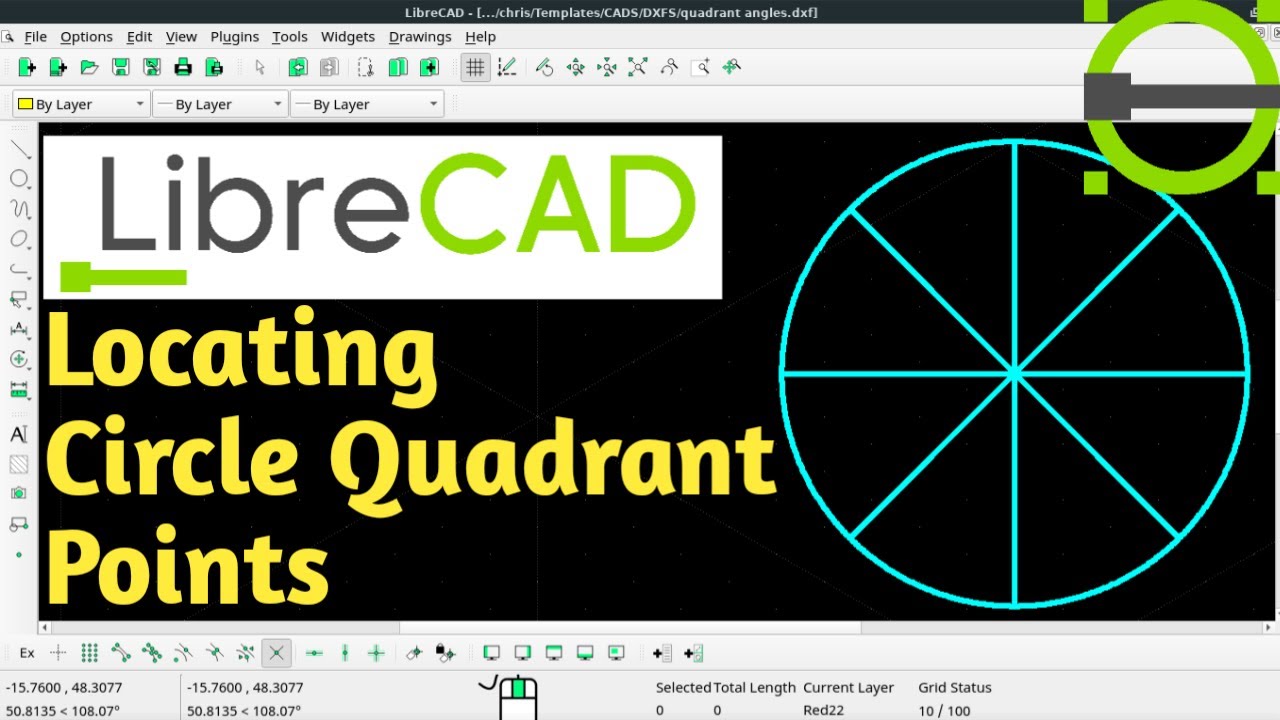This screenshot has width=1280, height=720.
Task: Toggle Restrict Horizontal
Action: pos(314,653)
